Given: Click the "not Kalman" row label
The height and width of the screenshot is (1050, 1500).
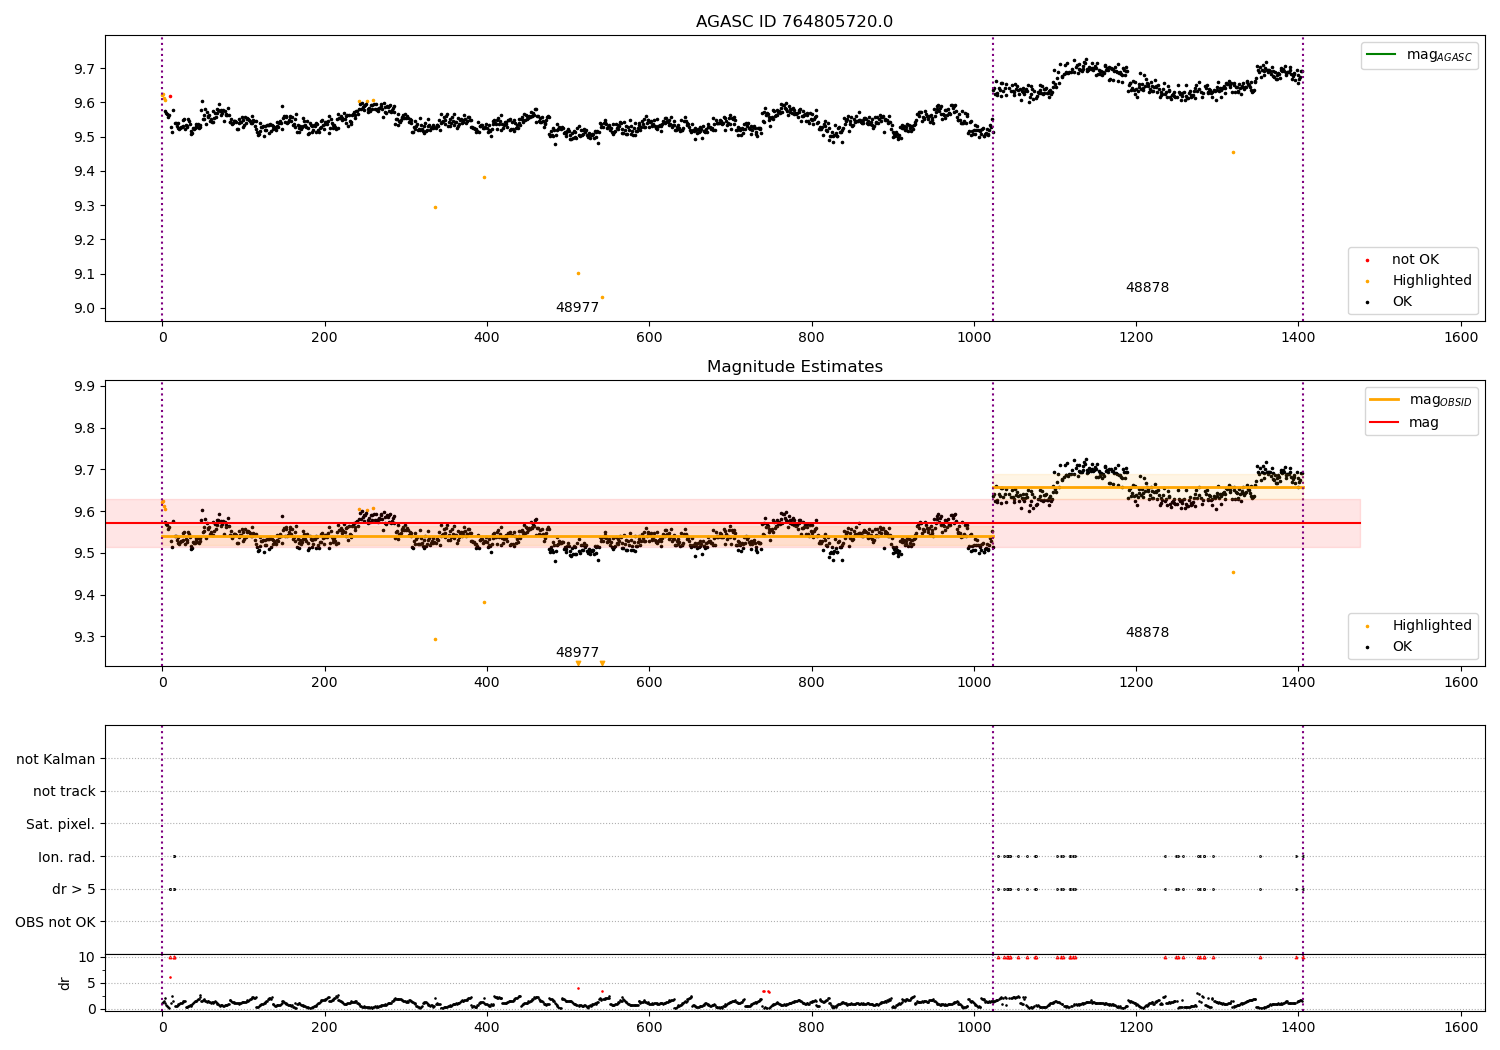Looking at the screenshot, I should point(56,759).
